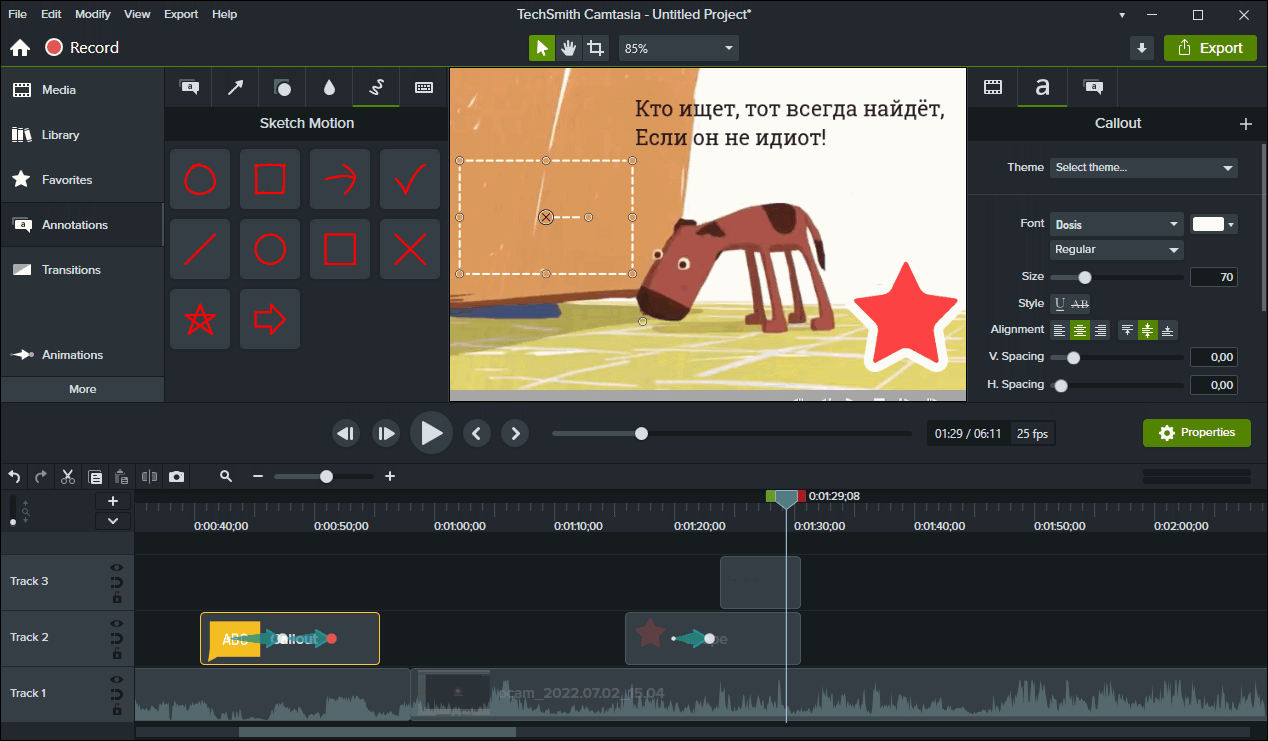The height and width of the screenshot is (741, 1268).
Task: Activate the Crop tool
Action: click(596, 48)
